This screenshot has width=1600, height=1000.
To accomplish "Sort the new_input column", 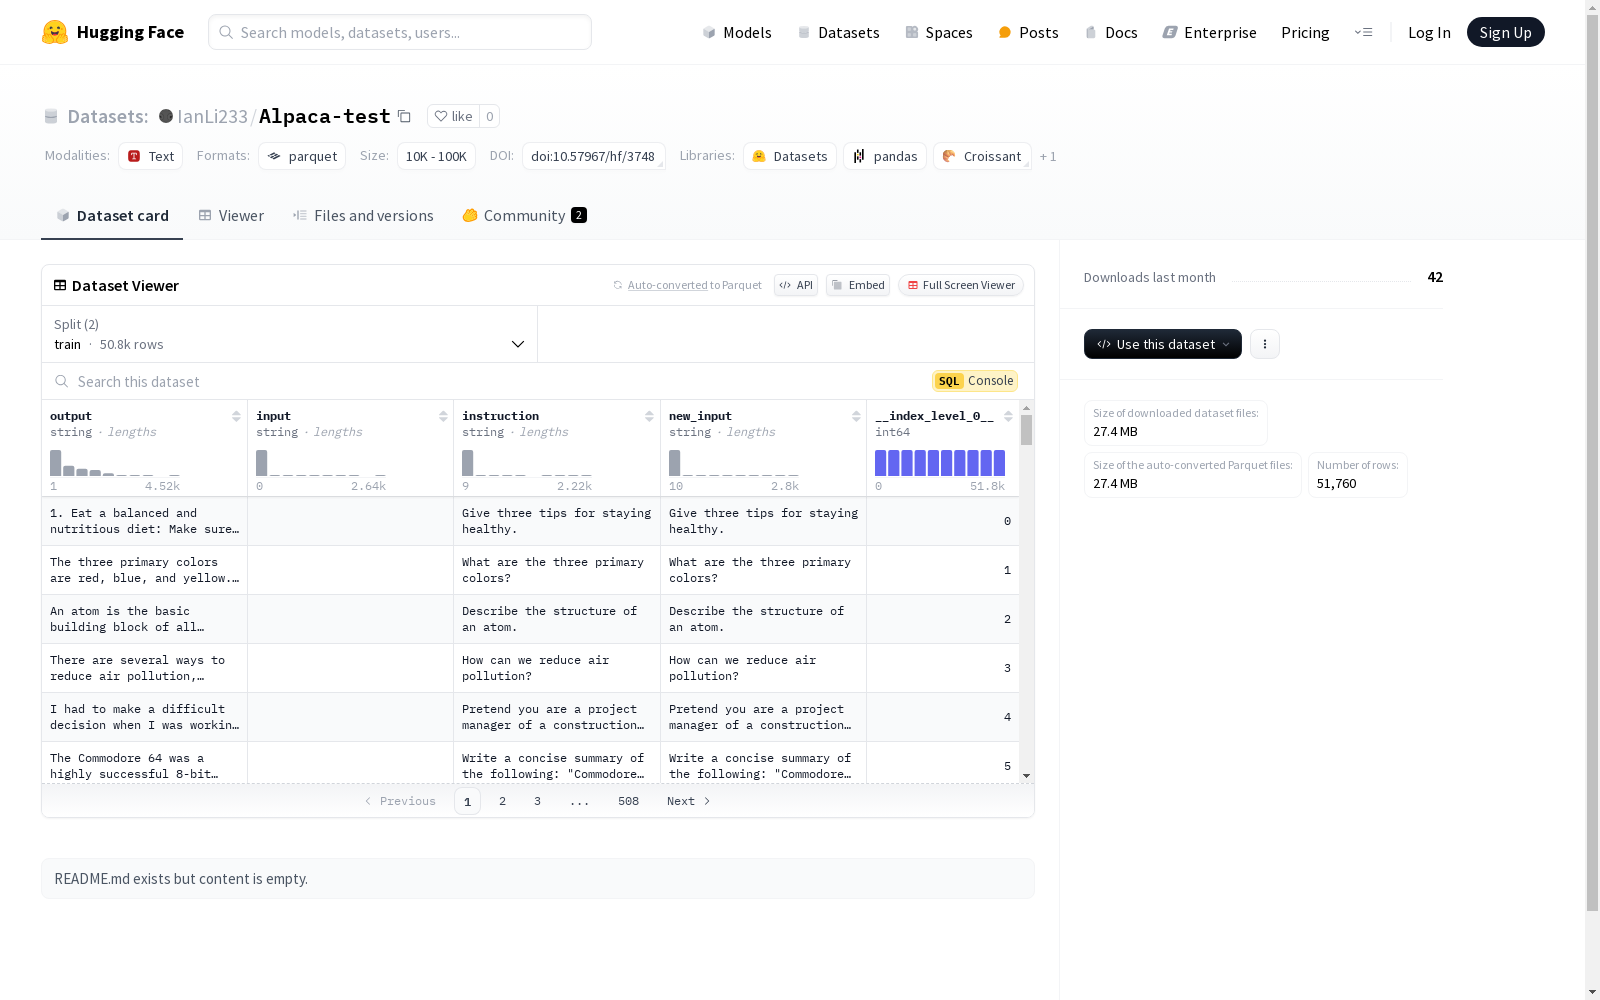I will (x=856, y=416).
